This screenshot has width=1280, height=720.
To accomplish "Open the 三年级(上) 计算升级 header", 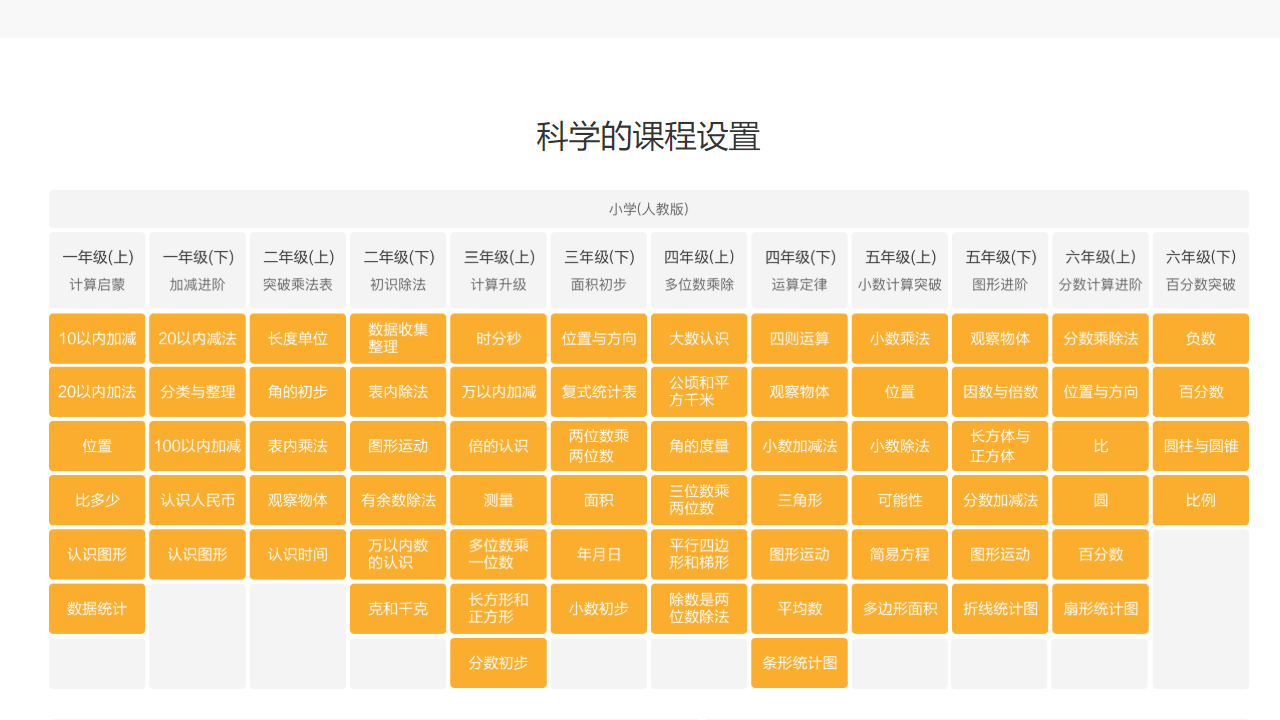I will (x=498, y=270).
